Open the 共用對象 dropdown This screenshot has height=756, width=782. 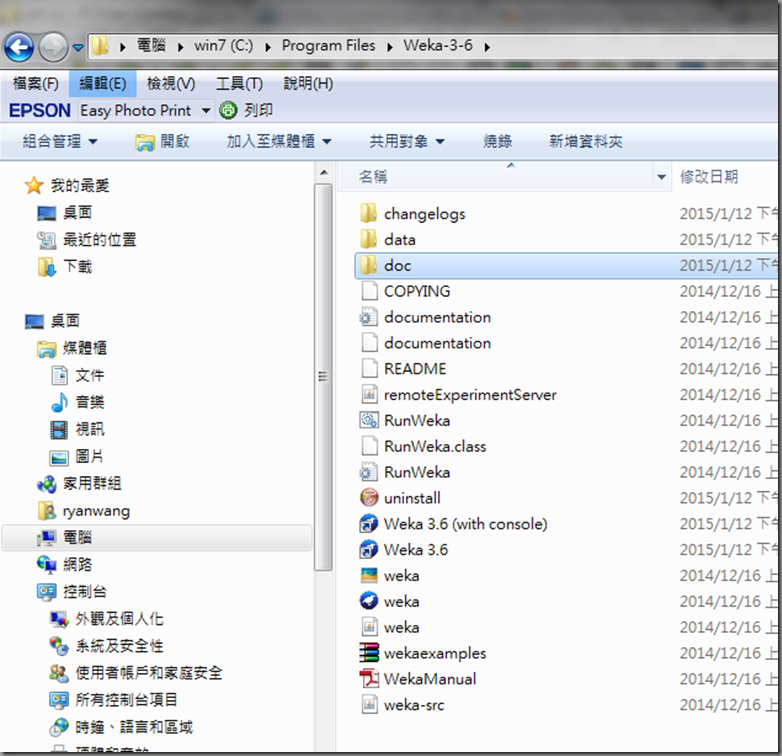click(x=406, y=141)
